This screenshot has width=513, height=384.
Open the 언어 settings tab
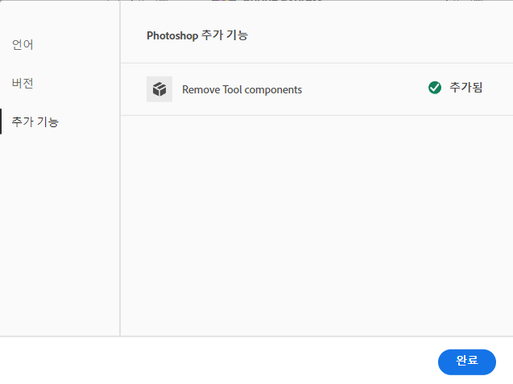tap(22, 45)
